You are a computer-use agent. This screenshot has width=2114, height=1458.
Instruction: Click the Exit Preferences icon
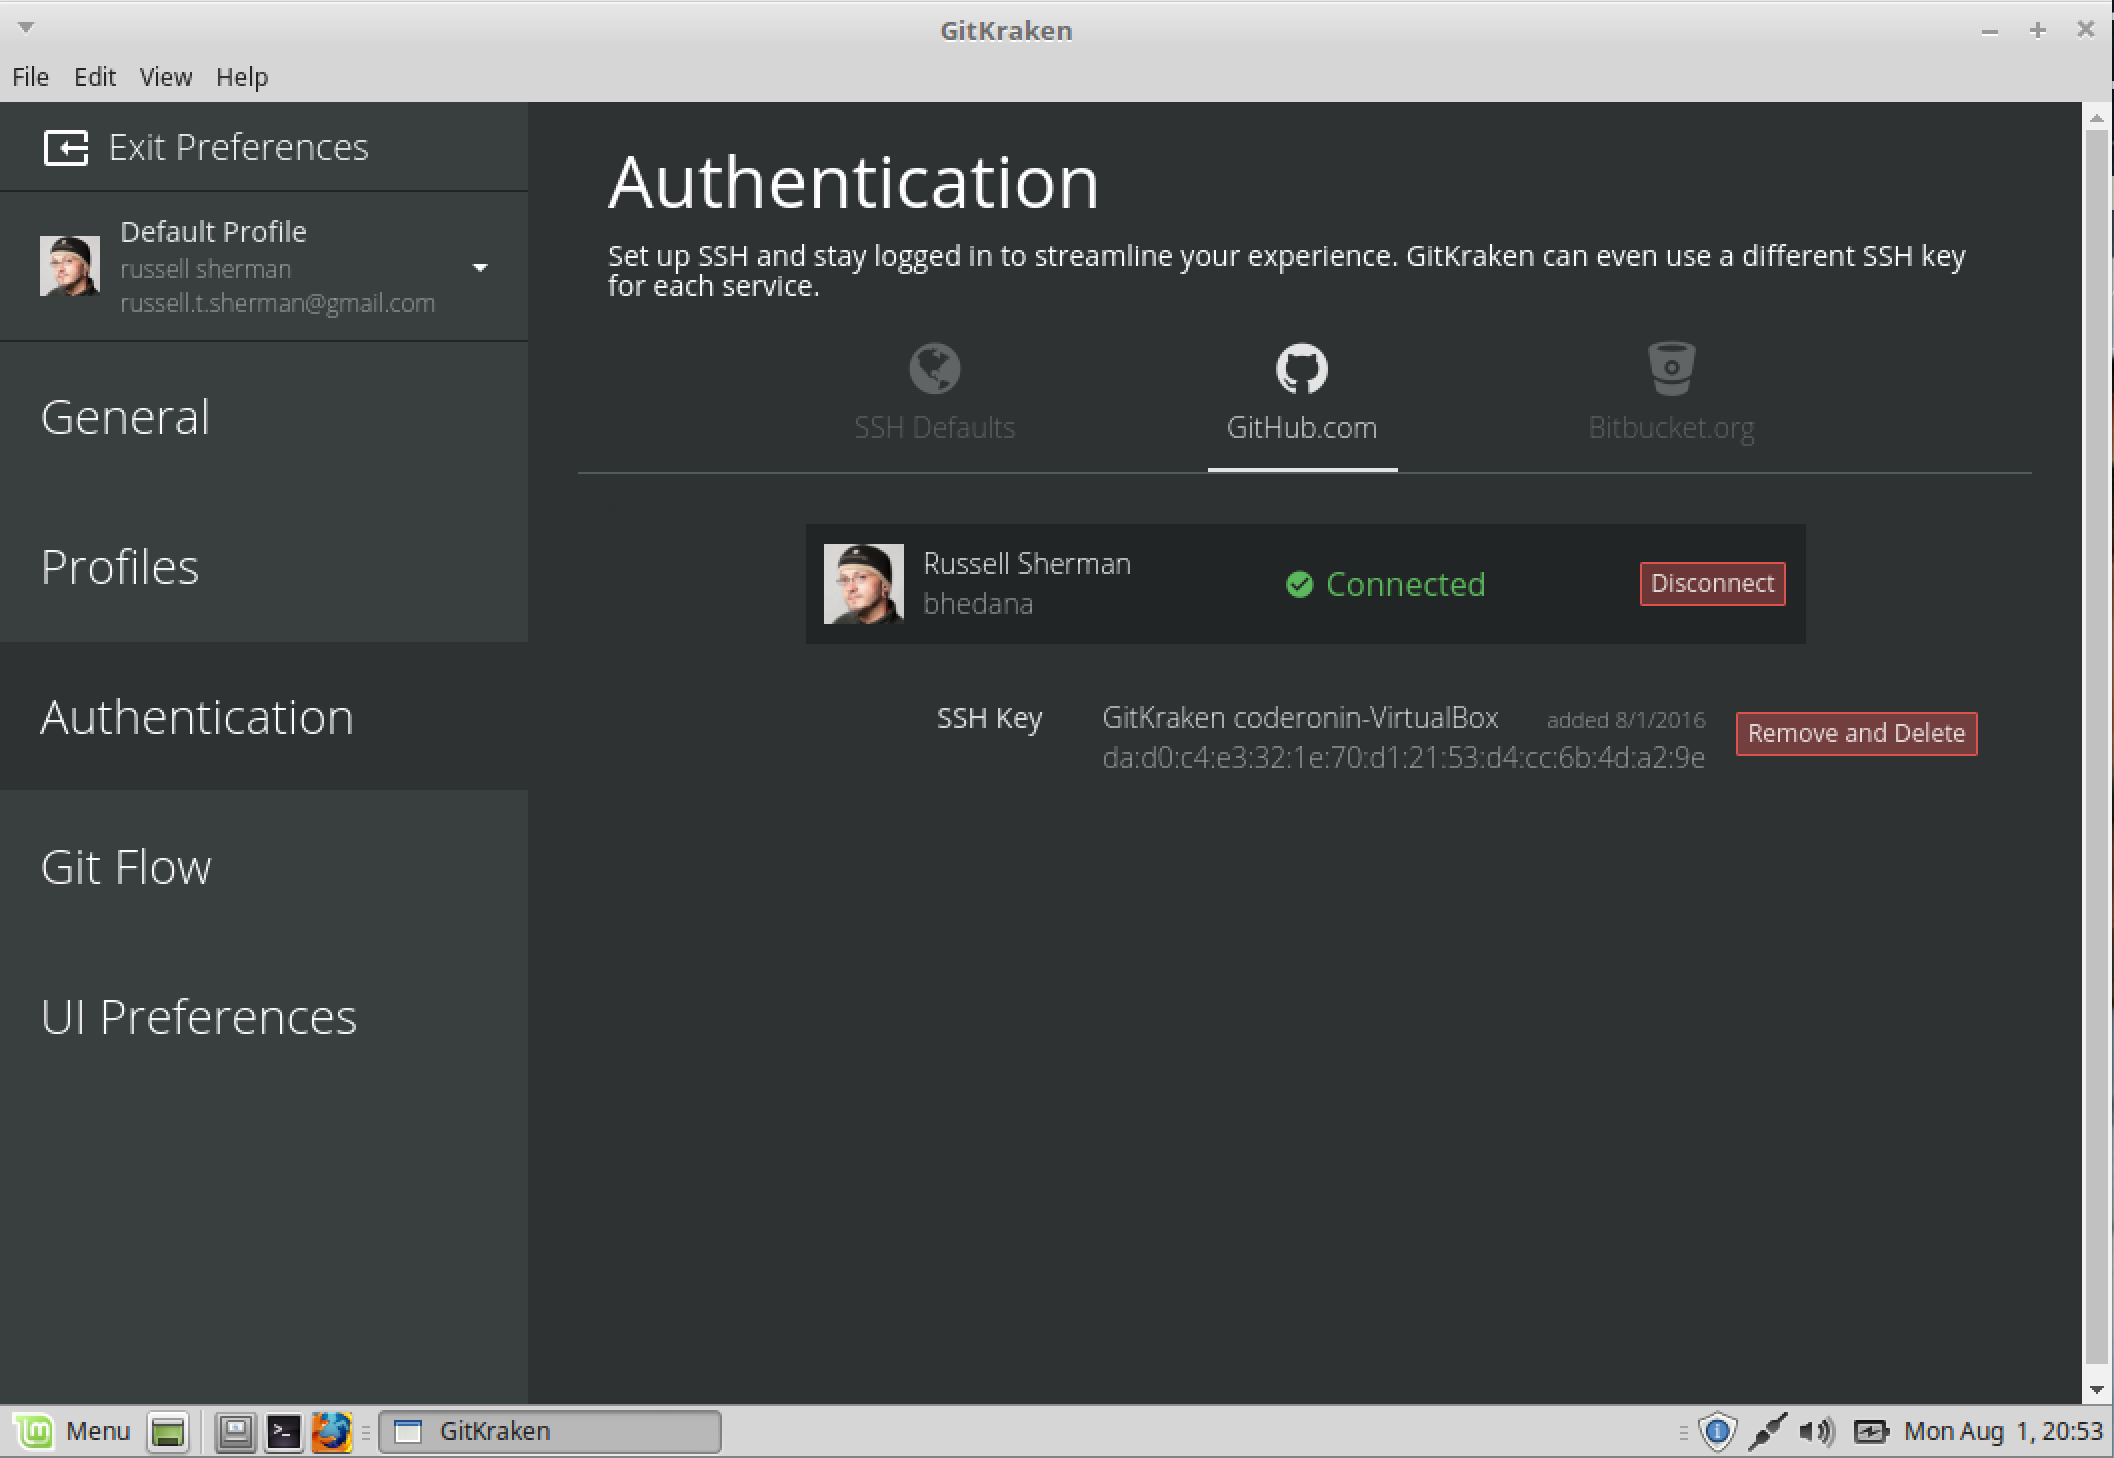[66, 148]
